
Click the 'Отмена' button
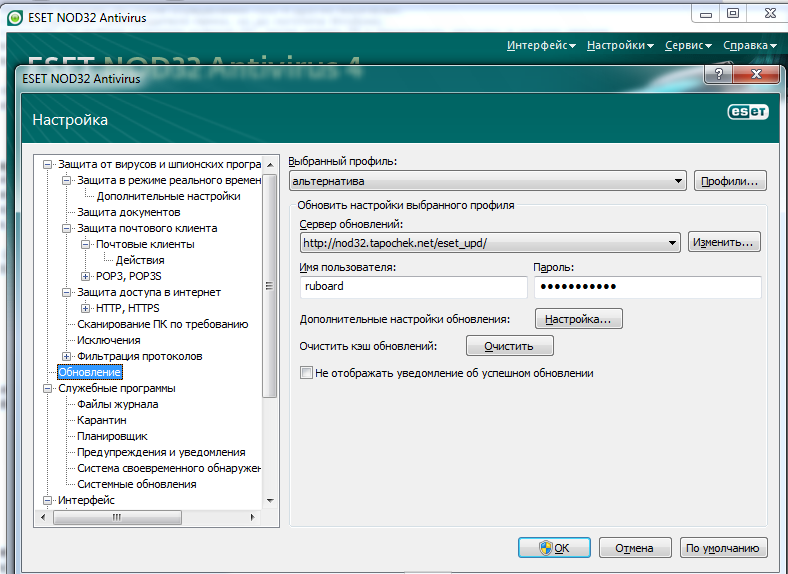pos(635,548)
